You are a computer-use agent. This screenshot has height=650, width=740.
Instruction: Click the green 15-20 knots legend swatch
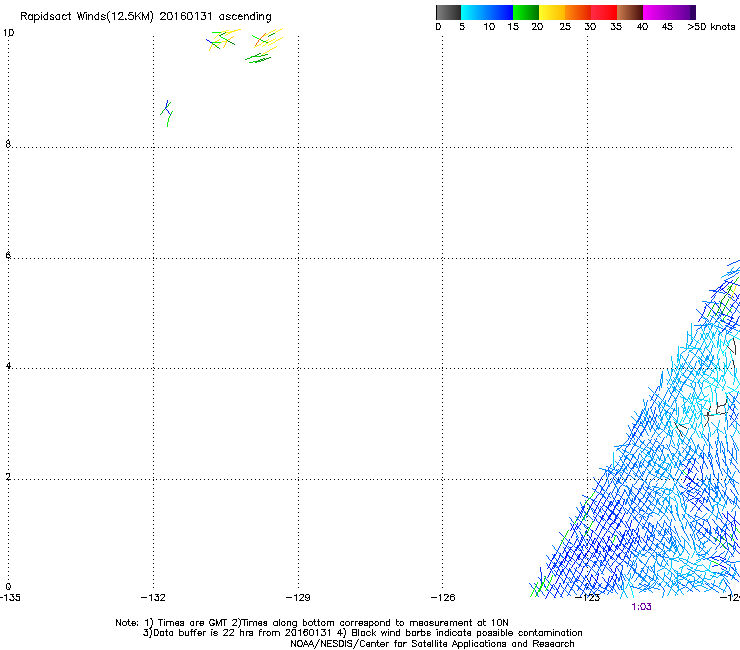click(526, 12)
